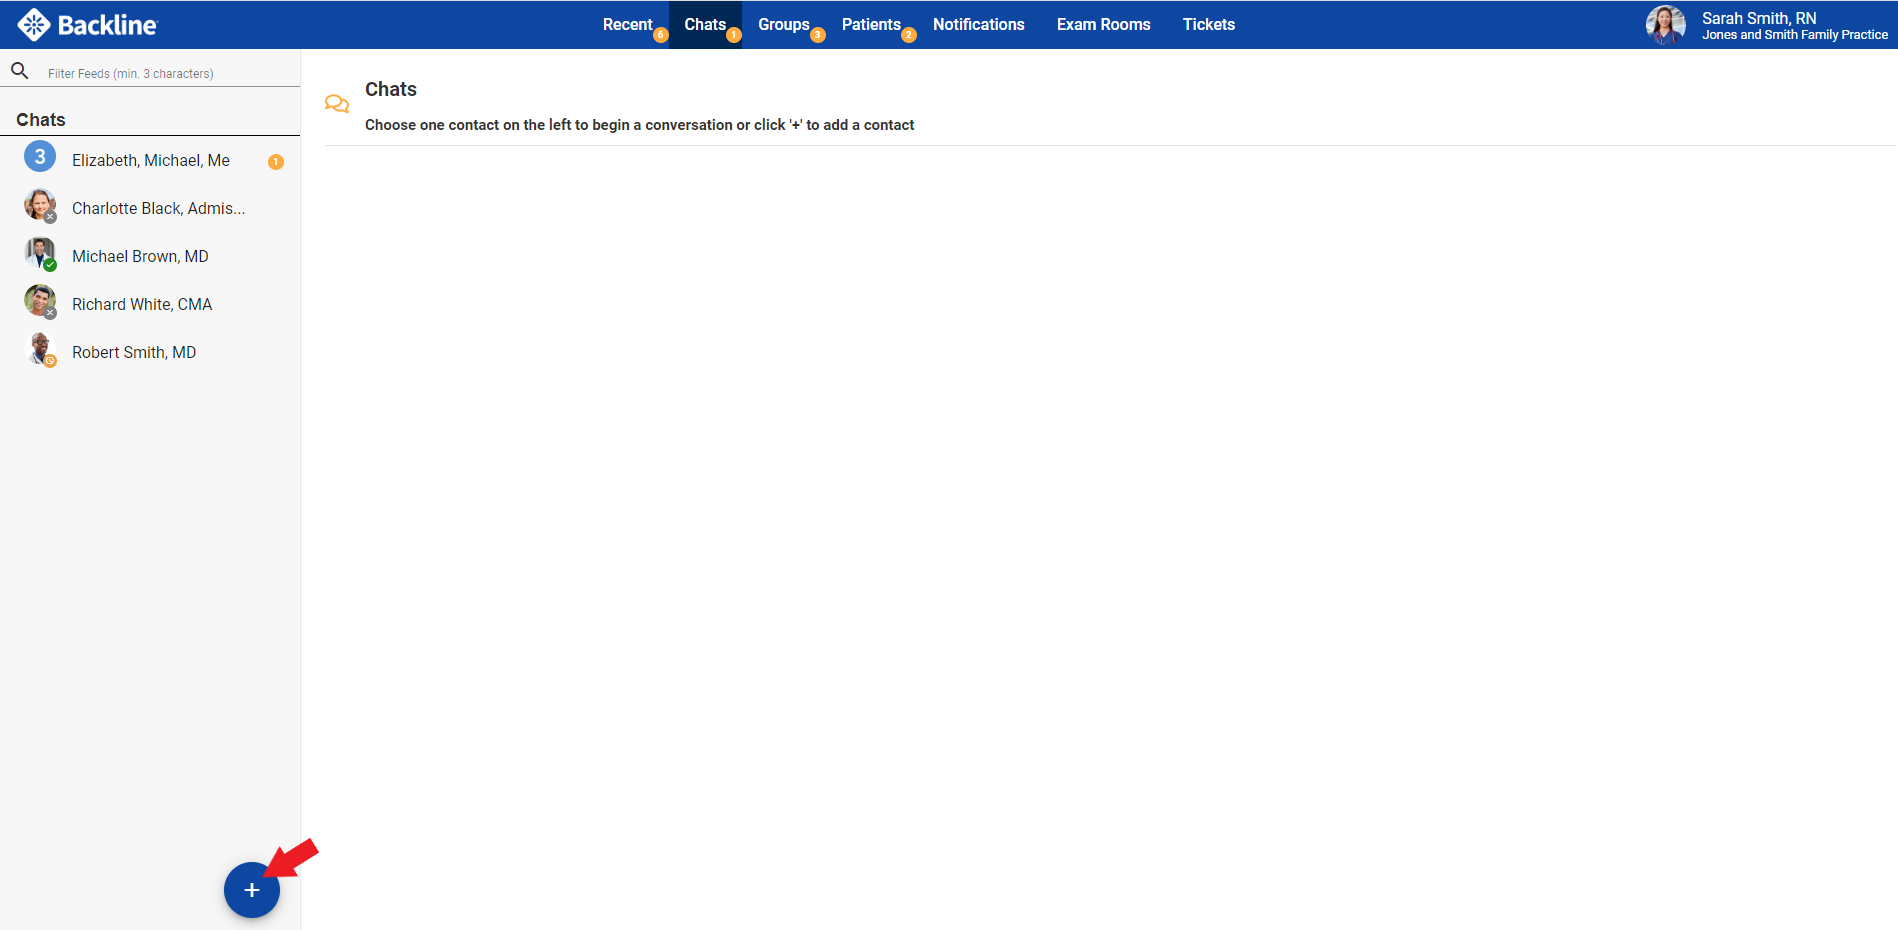Click Richard White's avatar photo
The width and height of the screenshot is (1898, 930).
click(39, 300)
